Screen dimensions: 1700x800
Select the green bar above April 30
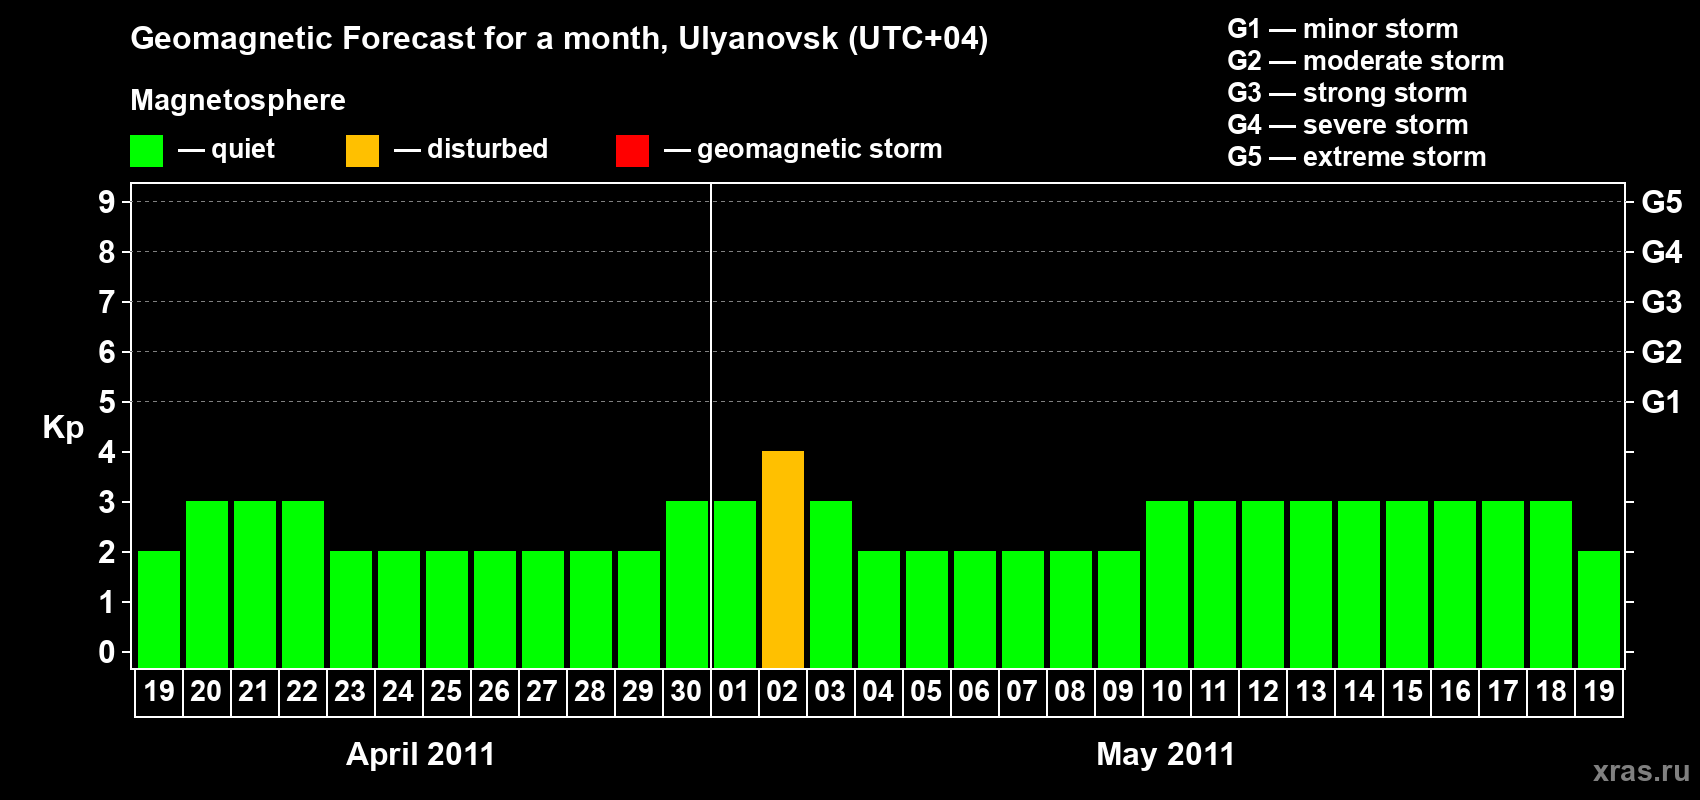687,584
